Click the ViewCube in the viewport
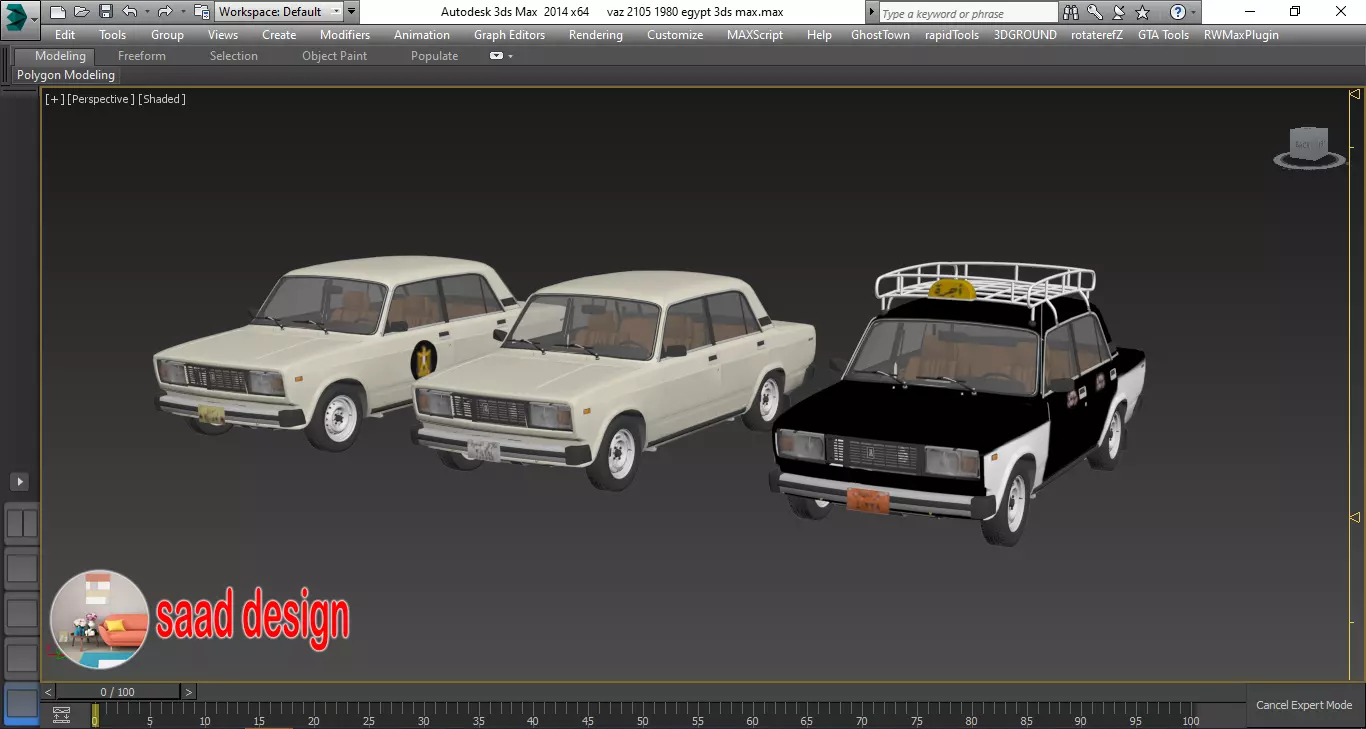Screen dimensions: 1366x729 (1309, 147)
